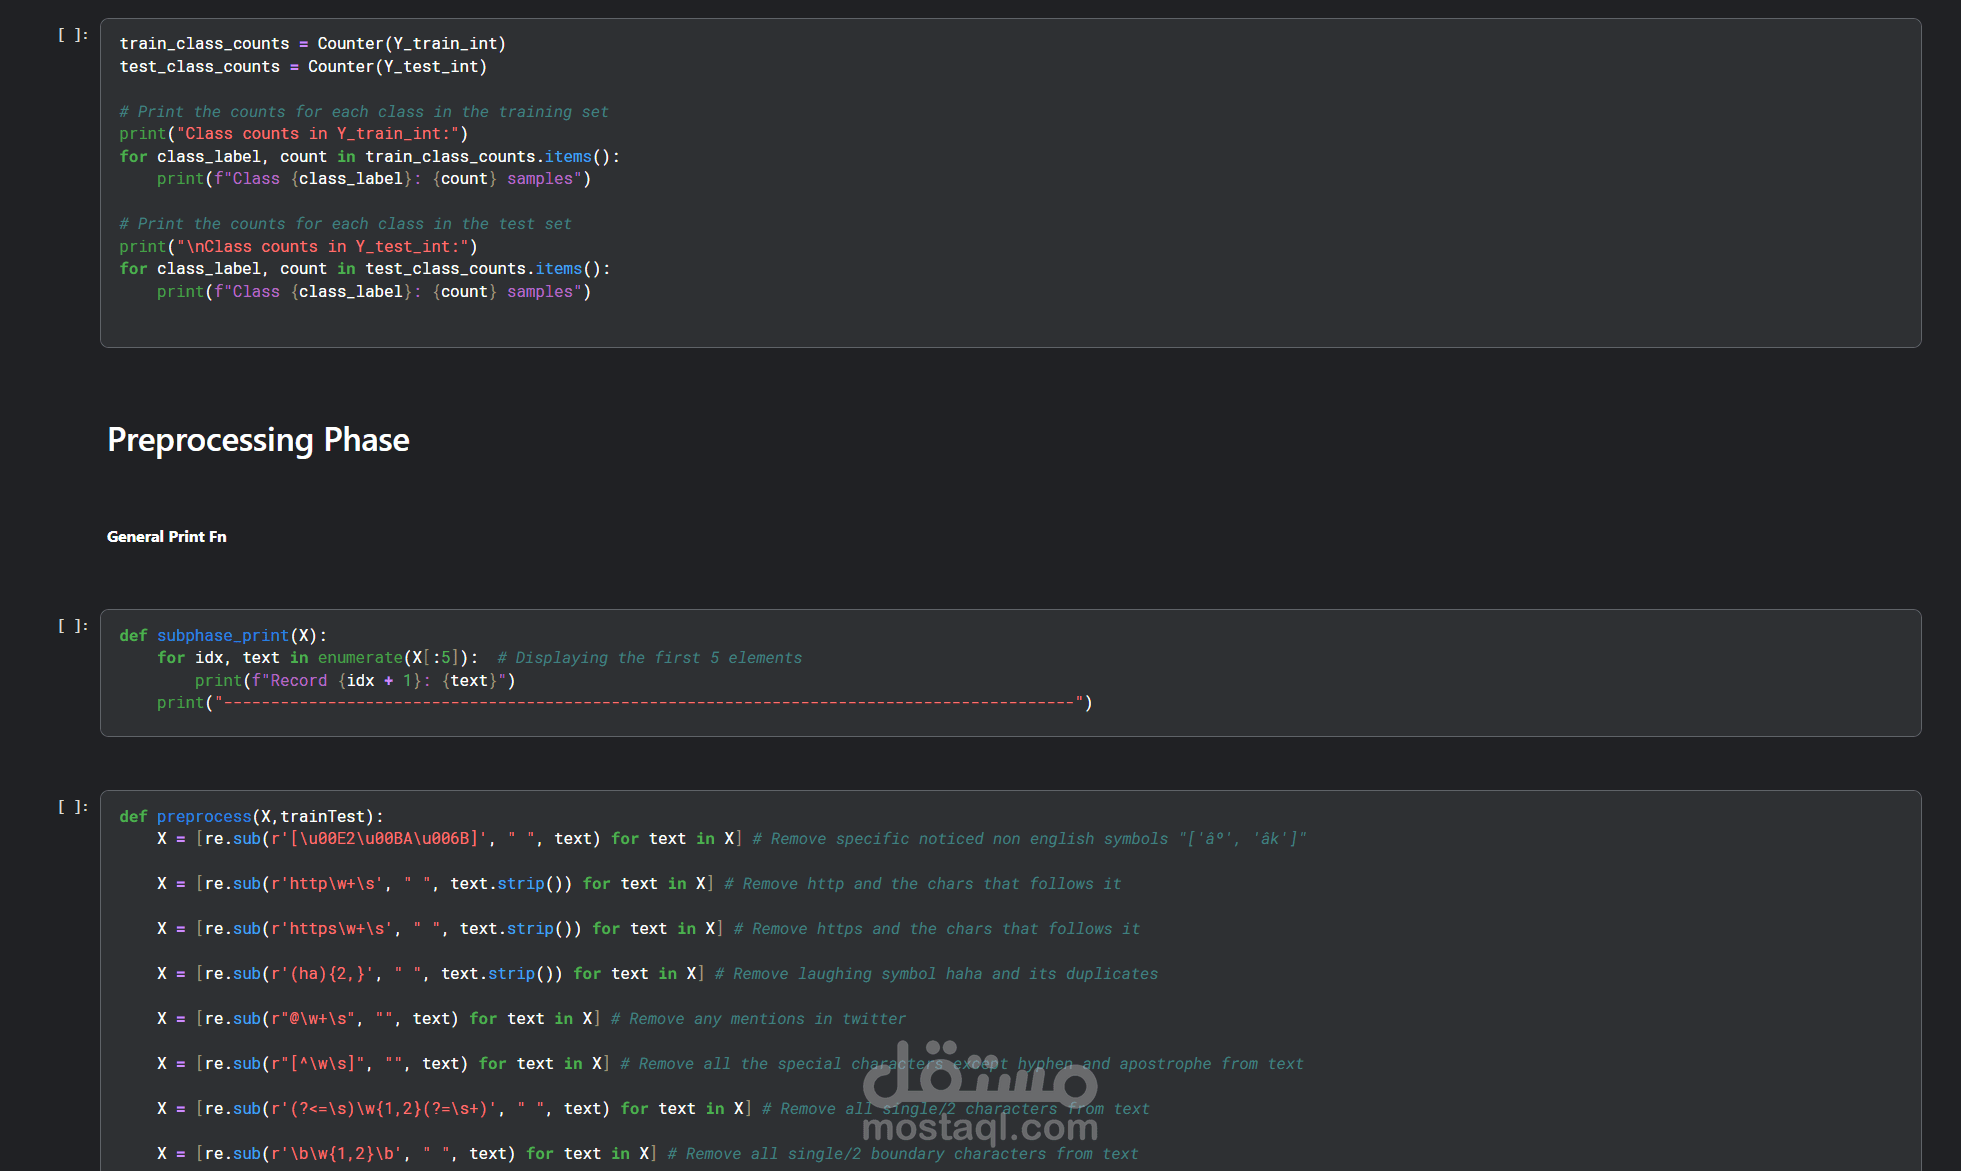This screenshot has height=1171, width=1961.
Task: Click the dashed separator print statement
Action: [624, 703]
